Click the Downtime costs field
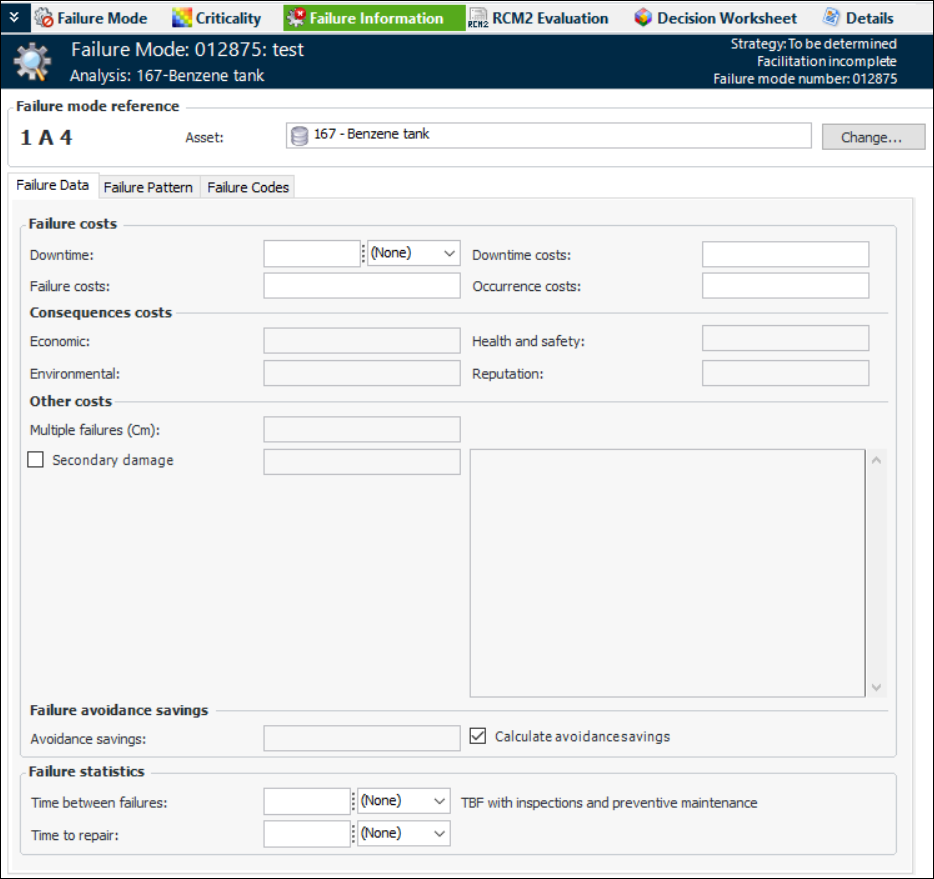The height and width of the screenshot is (879, 934). click(x=785, y=254)
